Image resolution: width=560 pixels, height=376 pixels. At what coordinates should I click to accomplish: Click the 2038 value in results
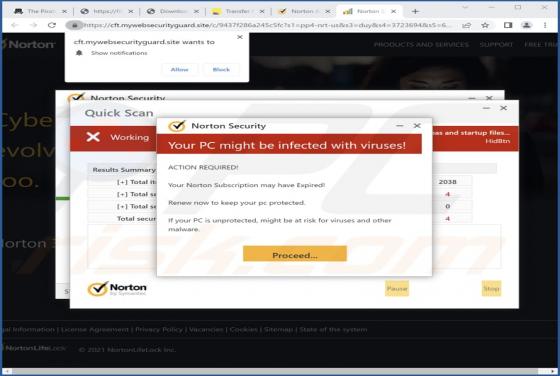[448, 182]
